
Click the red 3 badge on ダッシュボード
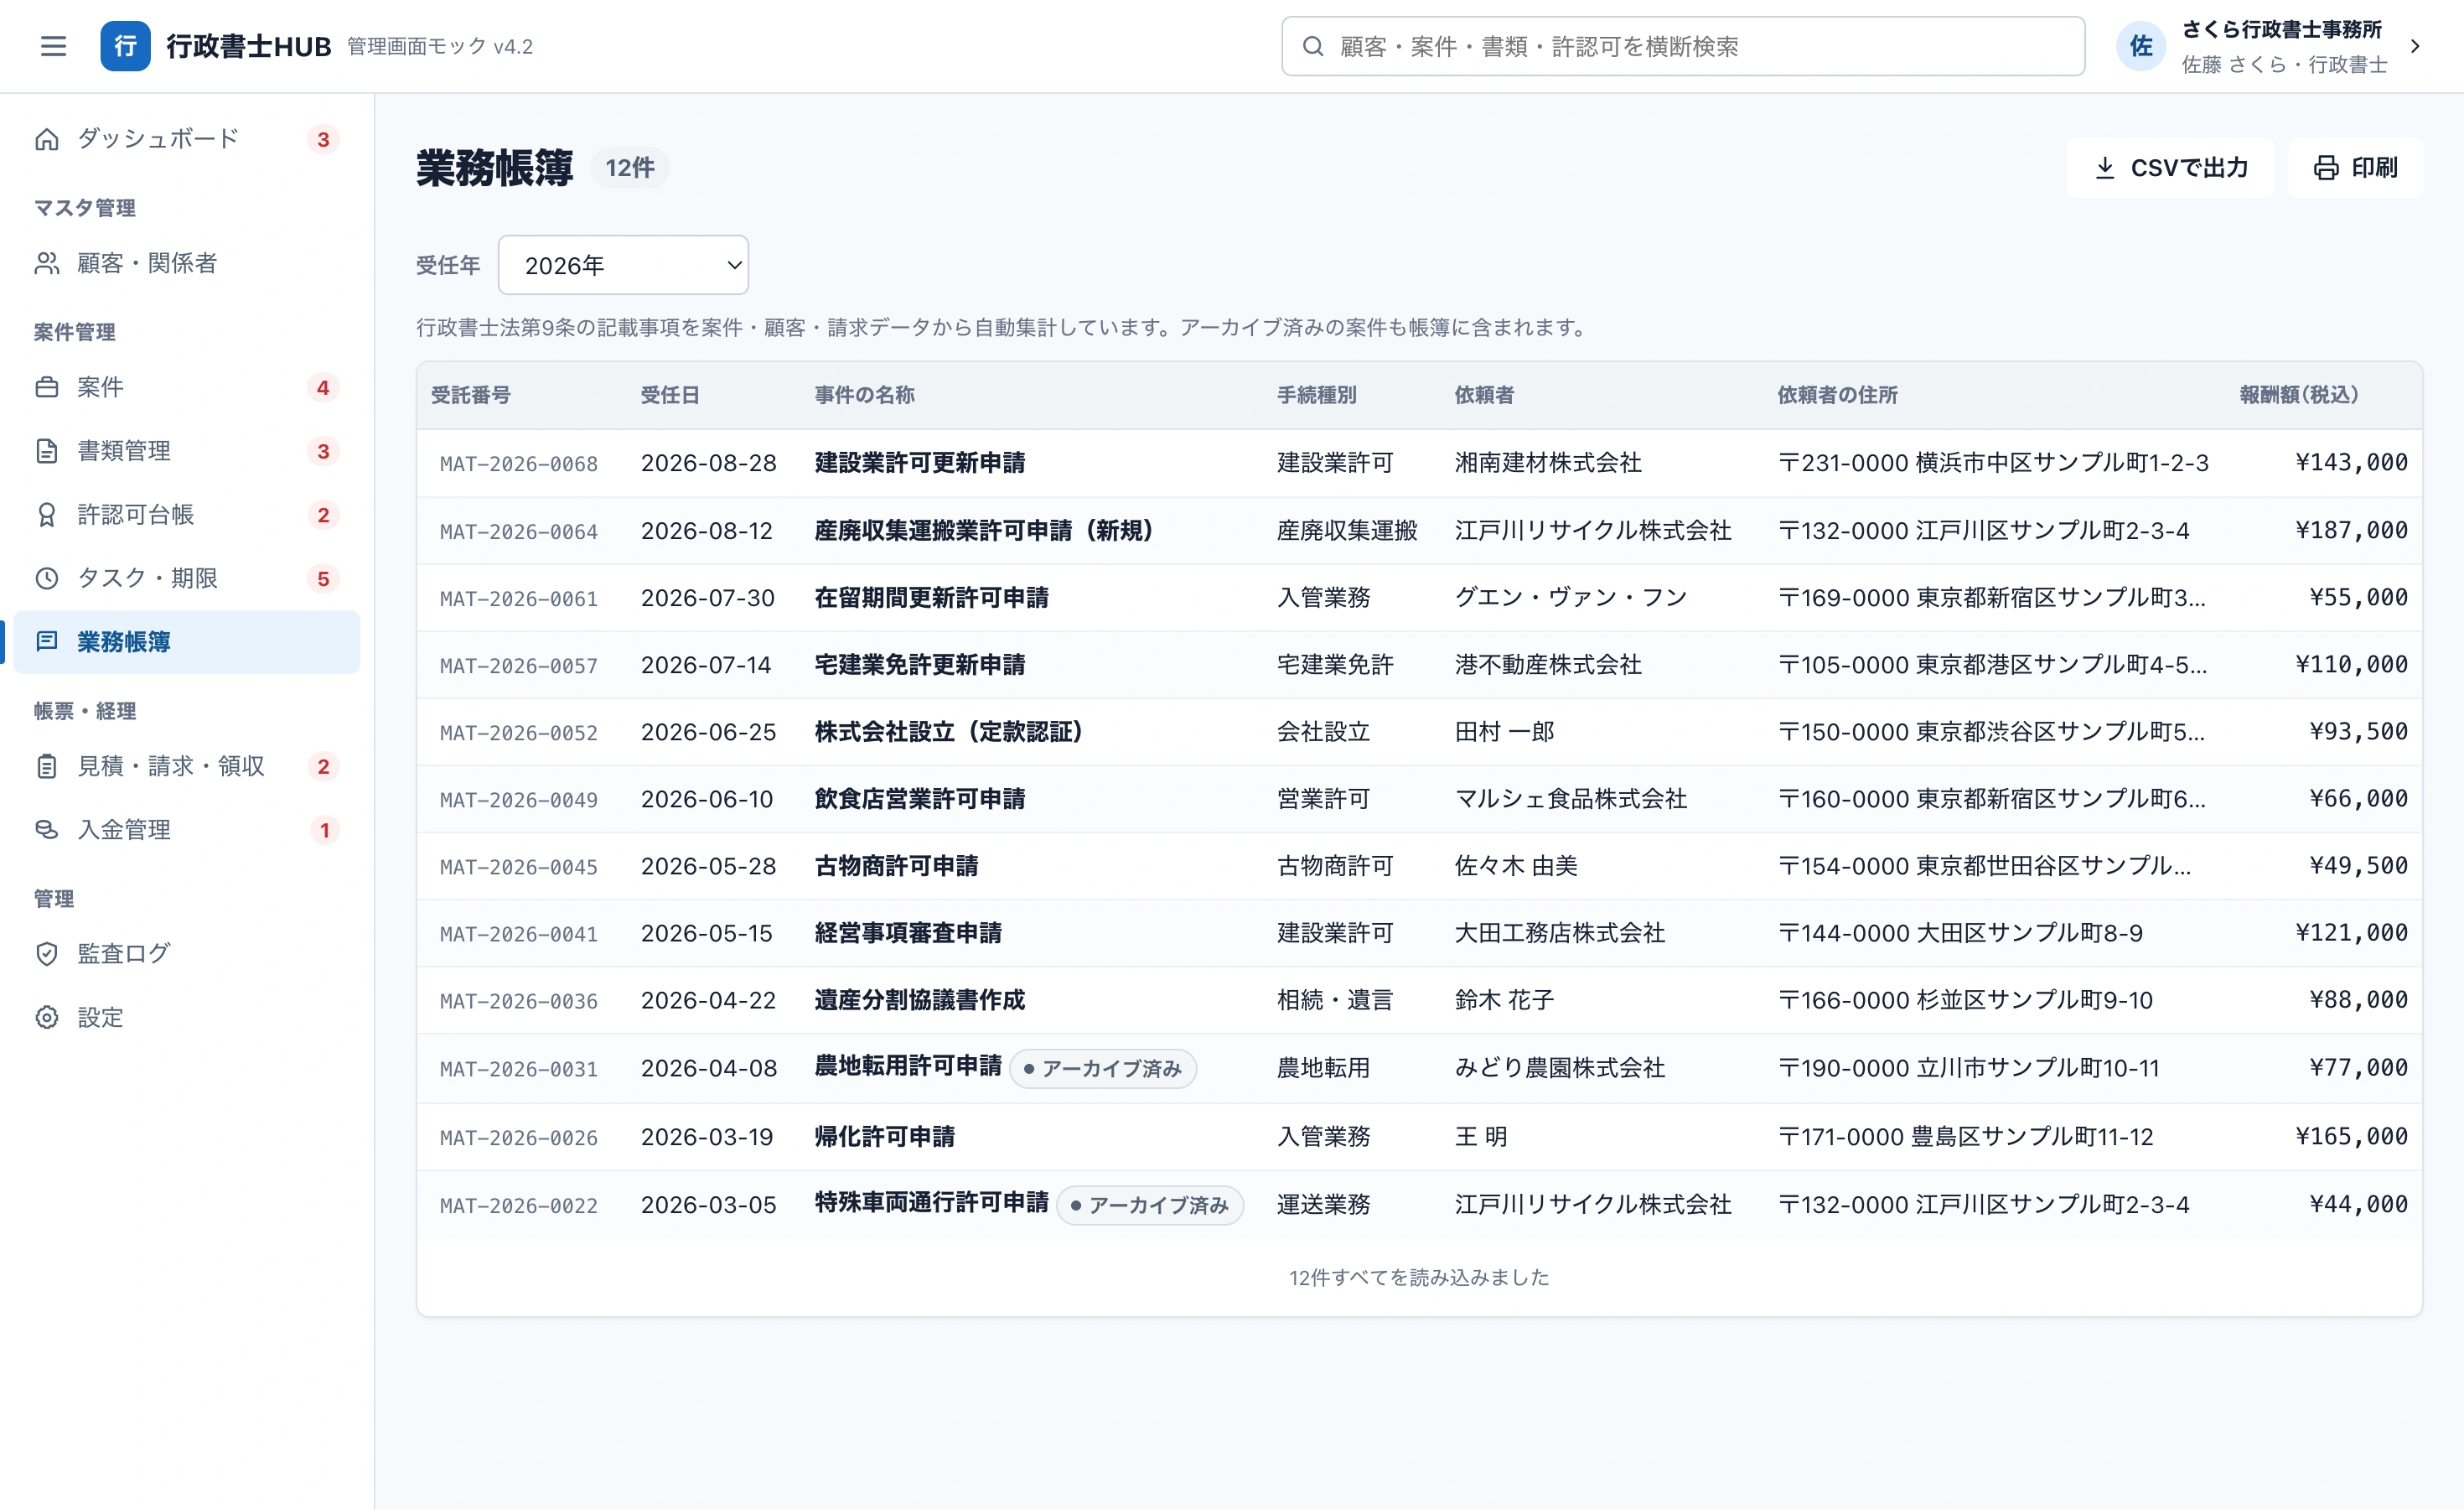323,139
